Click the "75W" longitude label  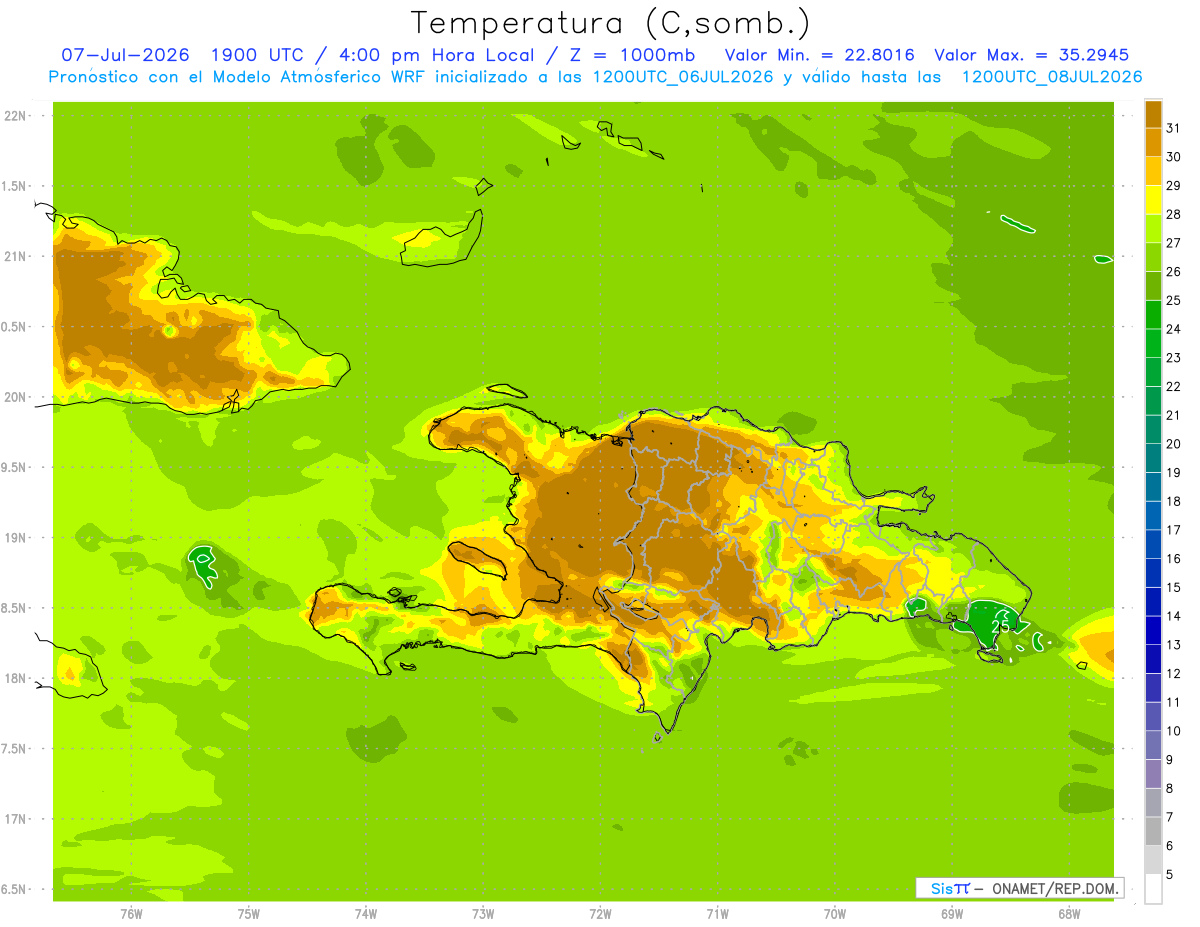248,914
